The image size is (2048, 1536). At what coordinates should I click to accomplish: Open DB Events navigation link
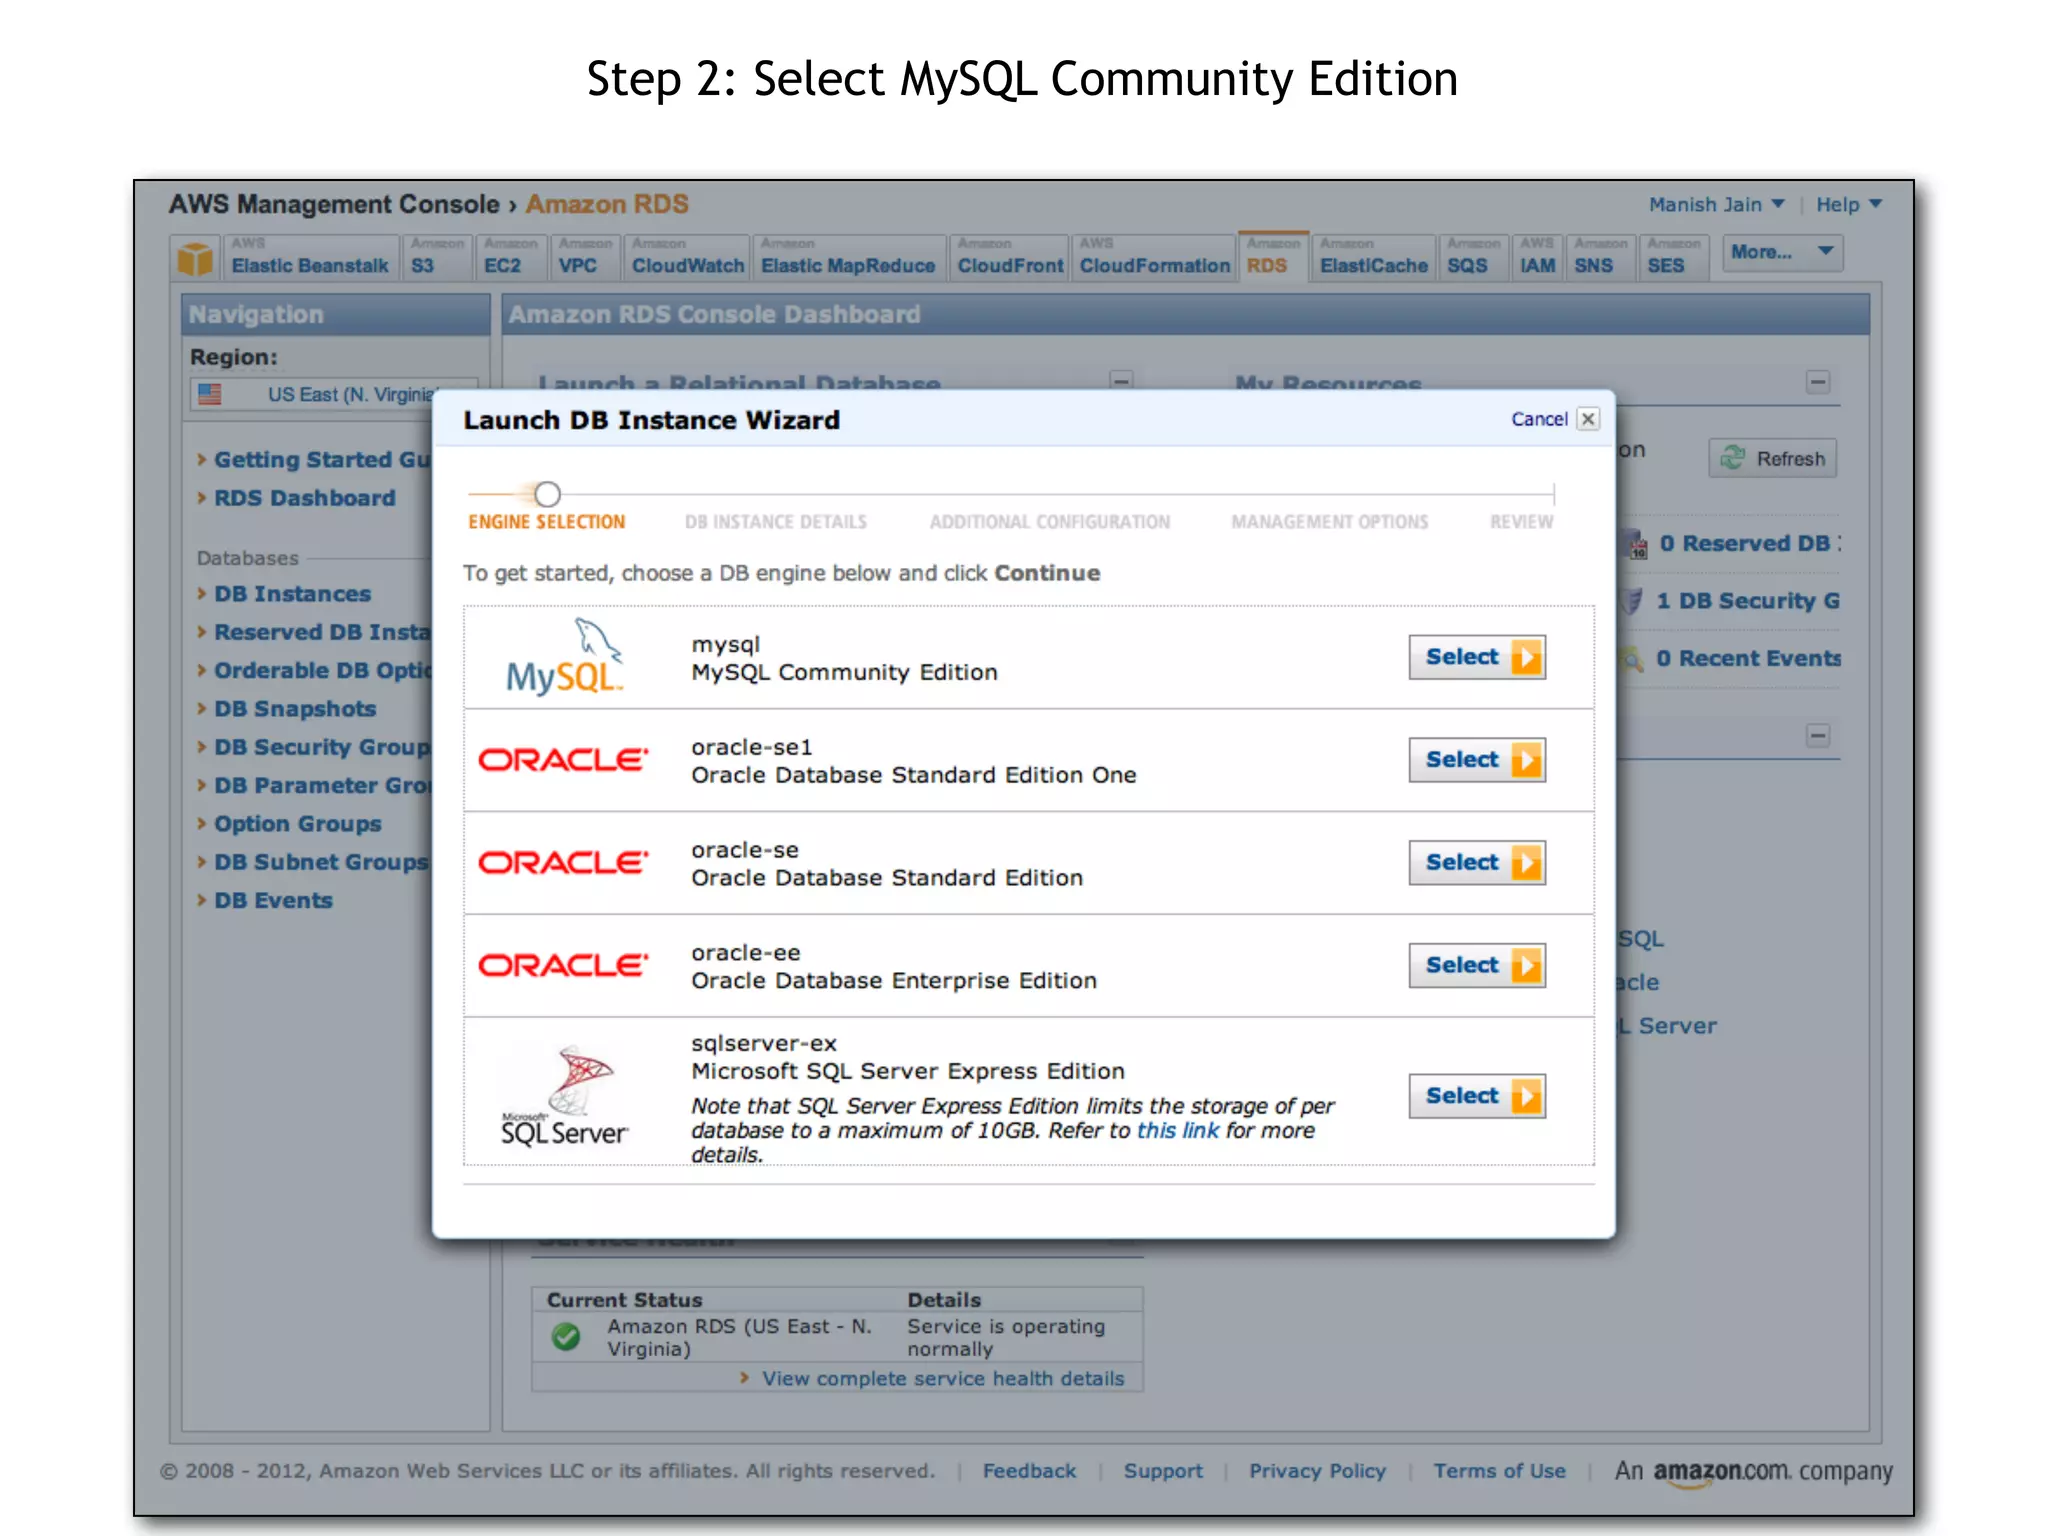point(273,900)
